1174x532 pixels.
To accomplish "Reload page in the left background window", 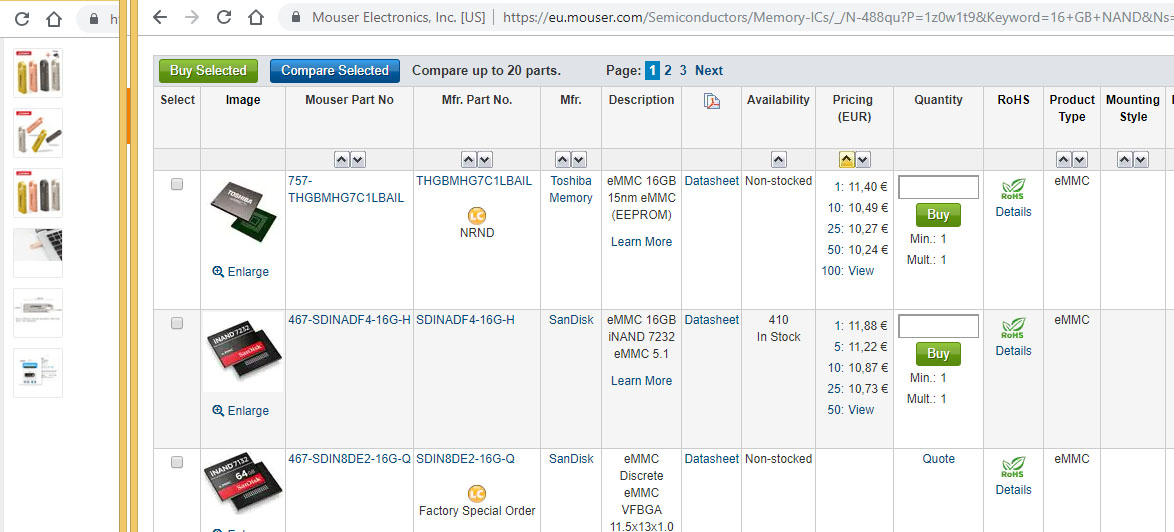I will pos(22,19).
